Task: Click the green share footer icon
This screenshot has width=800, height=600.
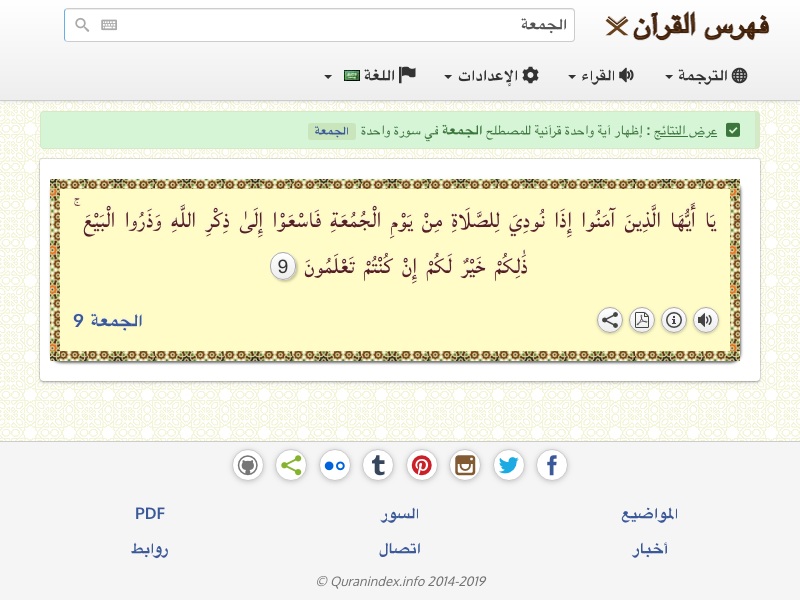Action: [291, 465]
